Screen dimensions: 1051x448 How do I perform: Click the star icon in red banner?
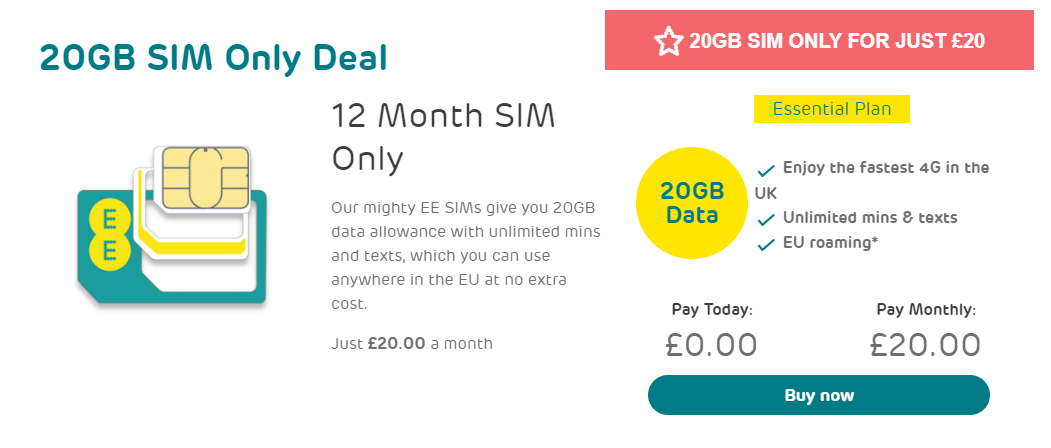(x=668, y=41)
